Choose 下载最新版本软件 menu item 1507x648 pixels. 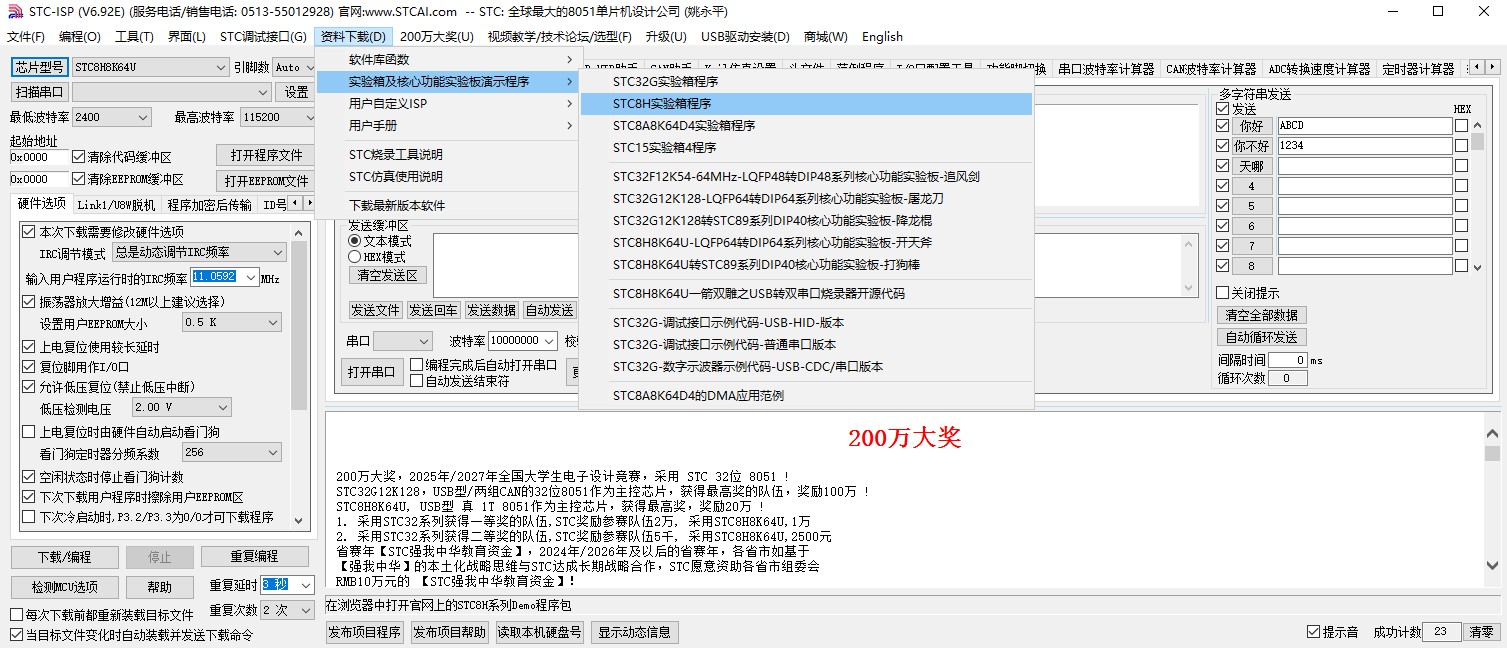[x=447, y=206]
